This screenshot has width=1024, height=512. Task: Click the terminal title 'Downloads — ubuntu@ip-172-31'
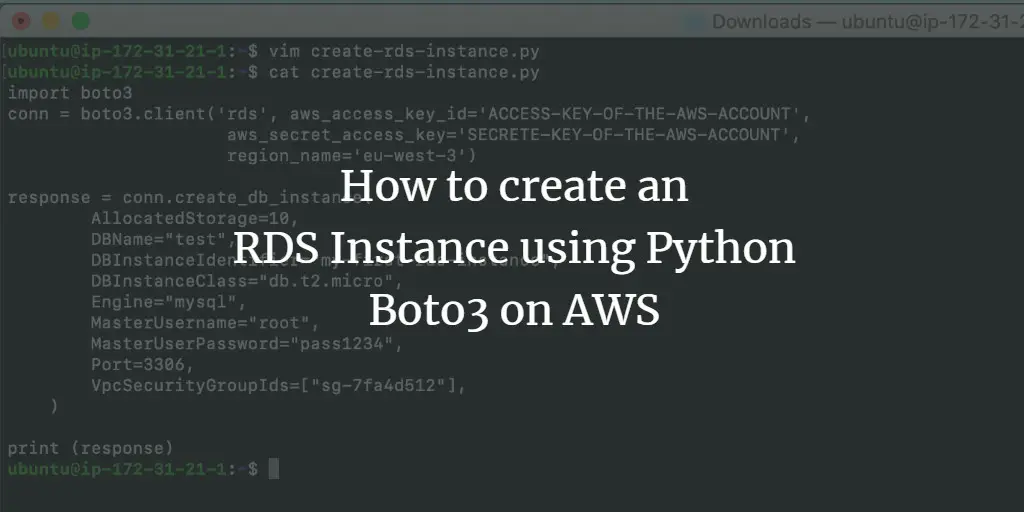pos(867,22)
